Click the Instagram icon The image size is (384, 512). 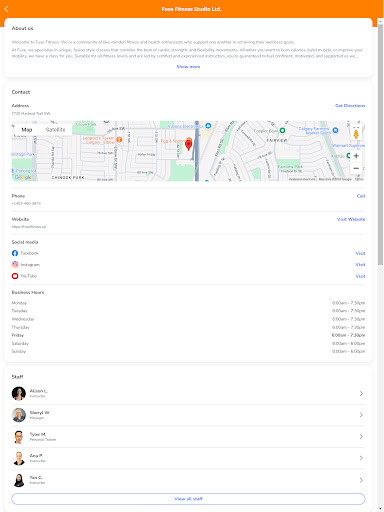pos(15,265)
